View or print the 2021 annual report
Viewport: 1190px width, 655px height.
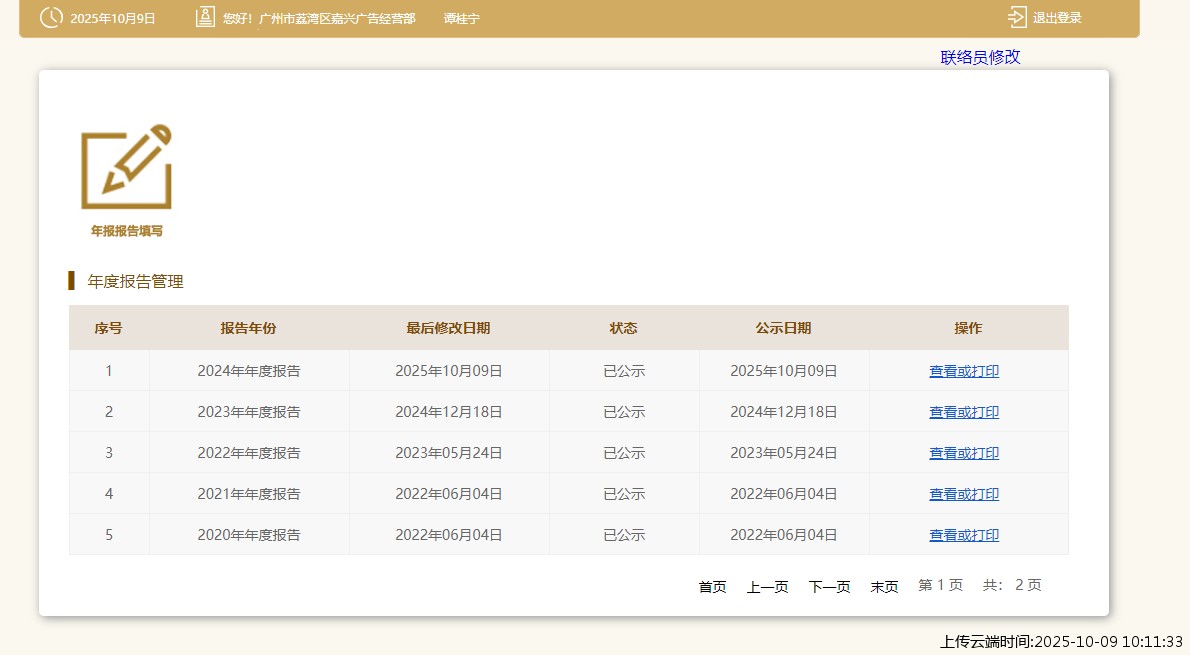[x=963, y=494]
